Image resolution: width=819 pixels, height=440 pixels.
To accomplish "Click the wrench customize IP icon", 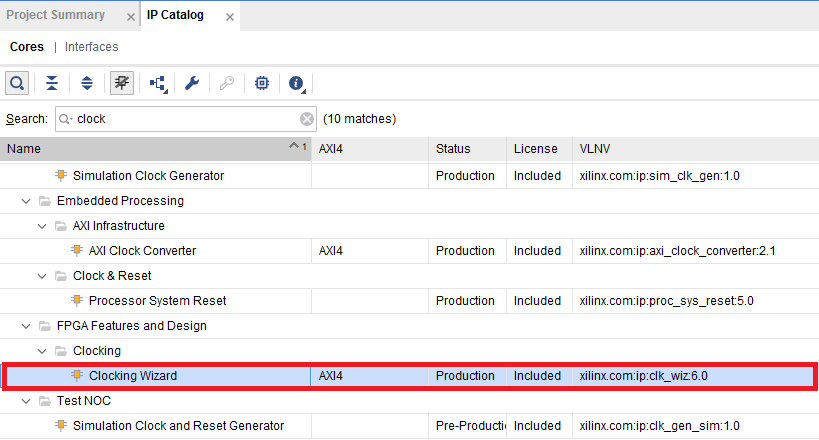I will (192, 83).
